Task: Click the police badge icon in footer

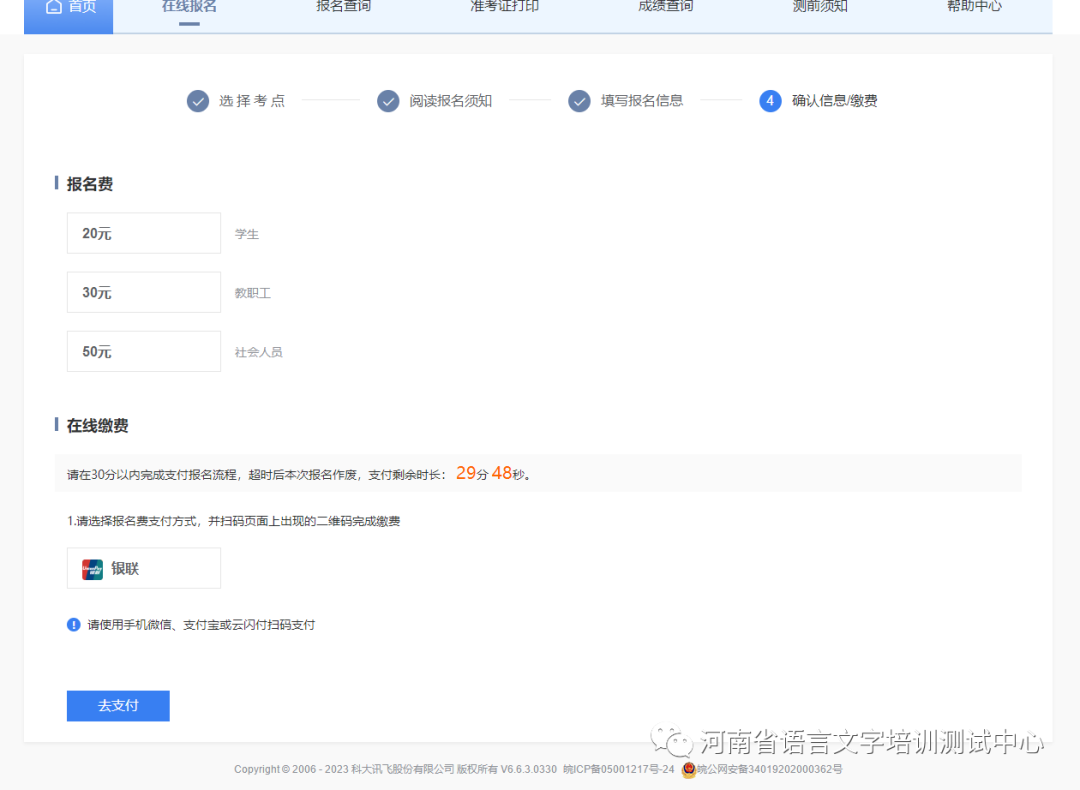Action: 688,770
